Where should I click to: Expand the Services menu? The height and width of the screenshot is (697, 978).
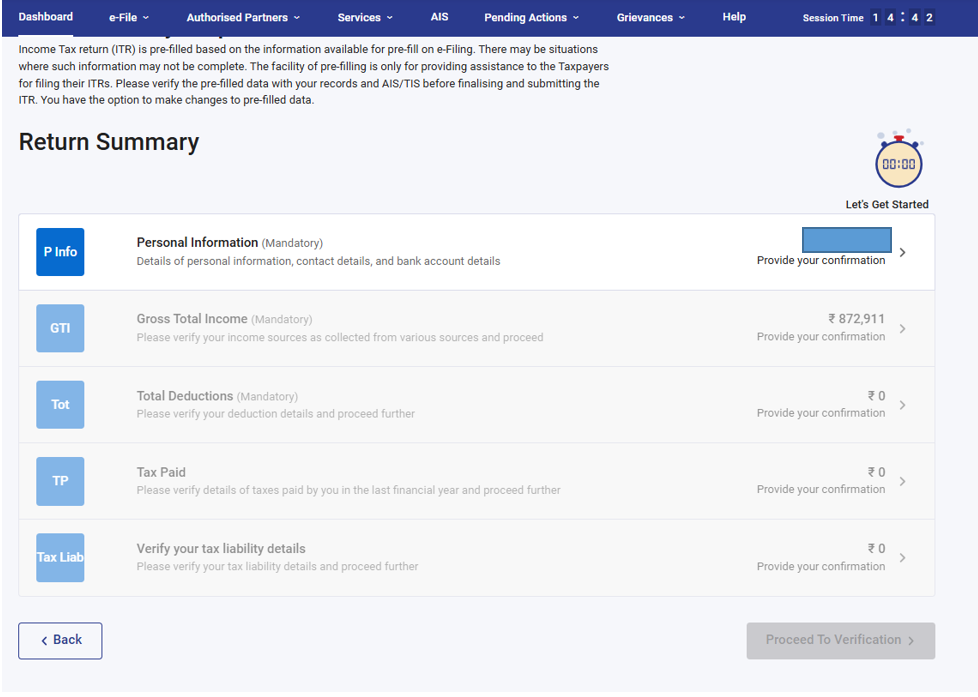pyautogui.click(x=365, y=18)
